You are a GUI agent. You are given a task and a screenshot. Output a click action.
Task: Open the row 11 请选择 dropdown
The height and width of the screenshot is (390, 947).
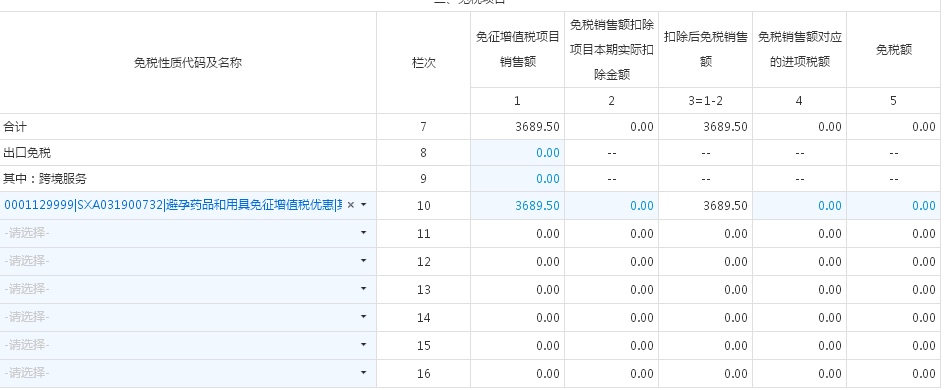pos(188,234)
